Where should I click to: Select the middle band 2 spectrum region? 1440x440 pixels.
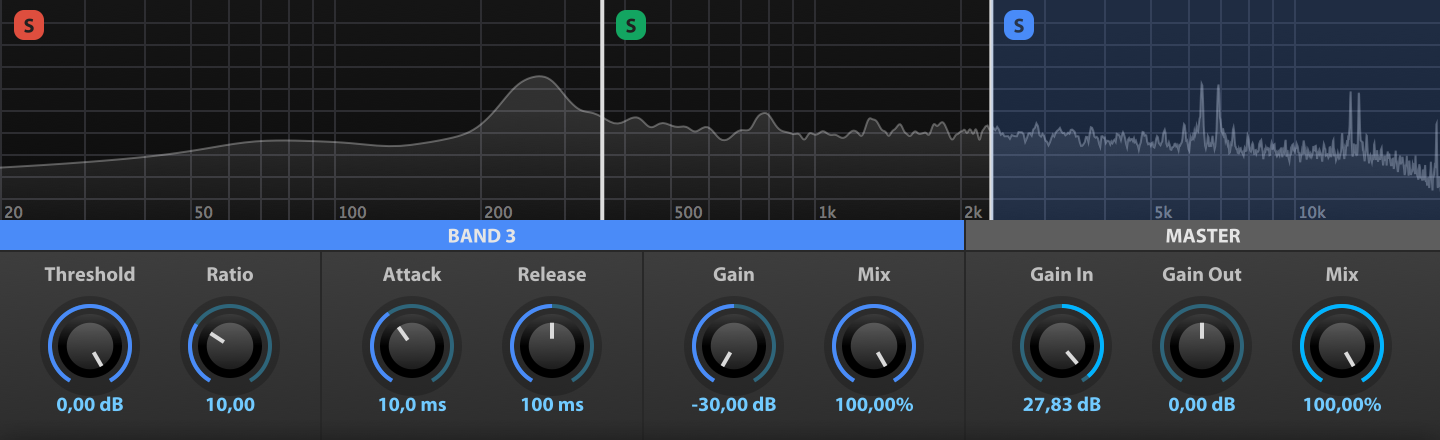coord(797,110)
